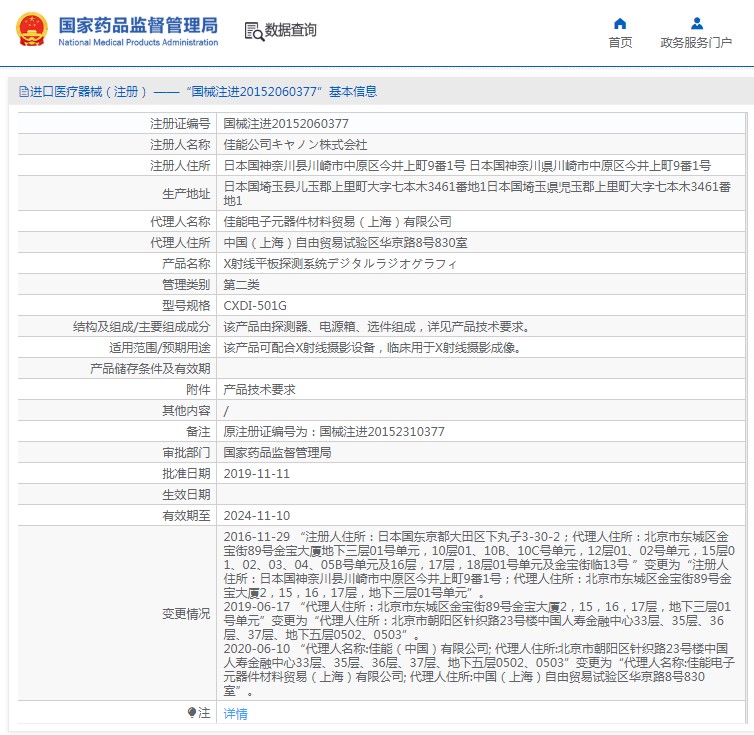This screenshot has width=754, height=735.
Task: Click the 生效日期 row label
Action: [x=186, y=494]
